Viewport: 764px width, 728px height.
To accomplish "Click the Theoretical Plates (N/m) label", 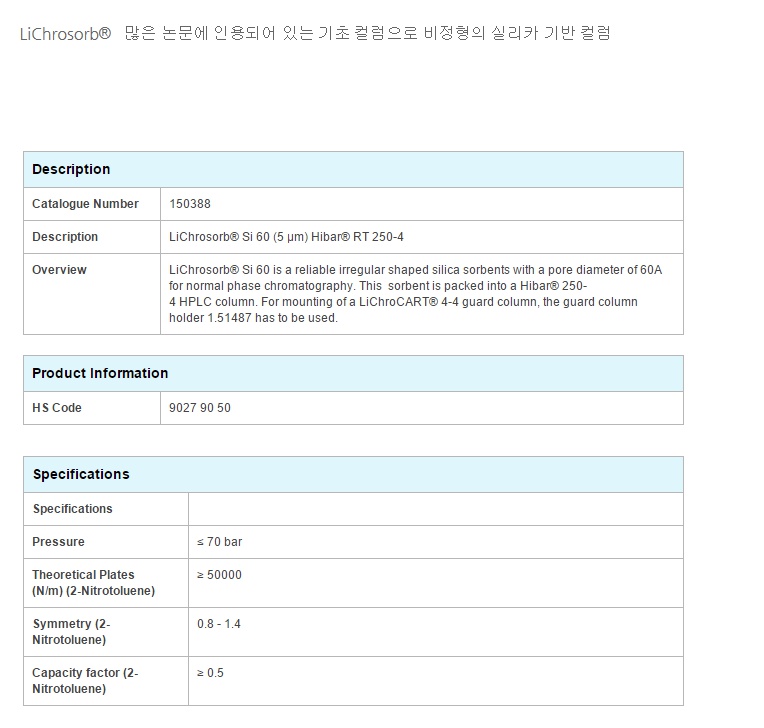I will (93, 582).
